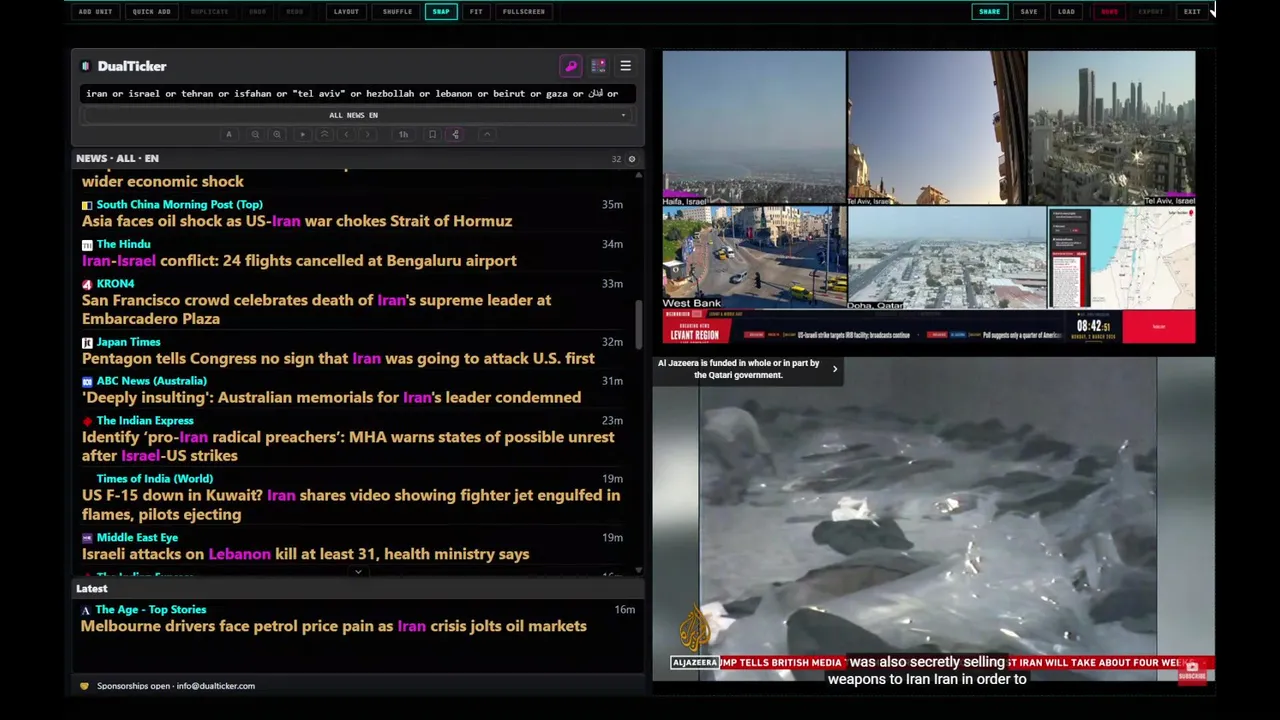The height and width of the screenshot is (720, 1280).
Task: Open Indian Express MHA warns states headline
Action: point(348,446)
